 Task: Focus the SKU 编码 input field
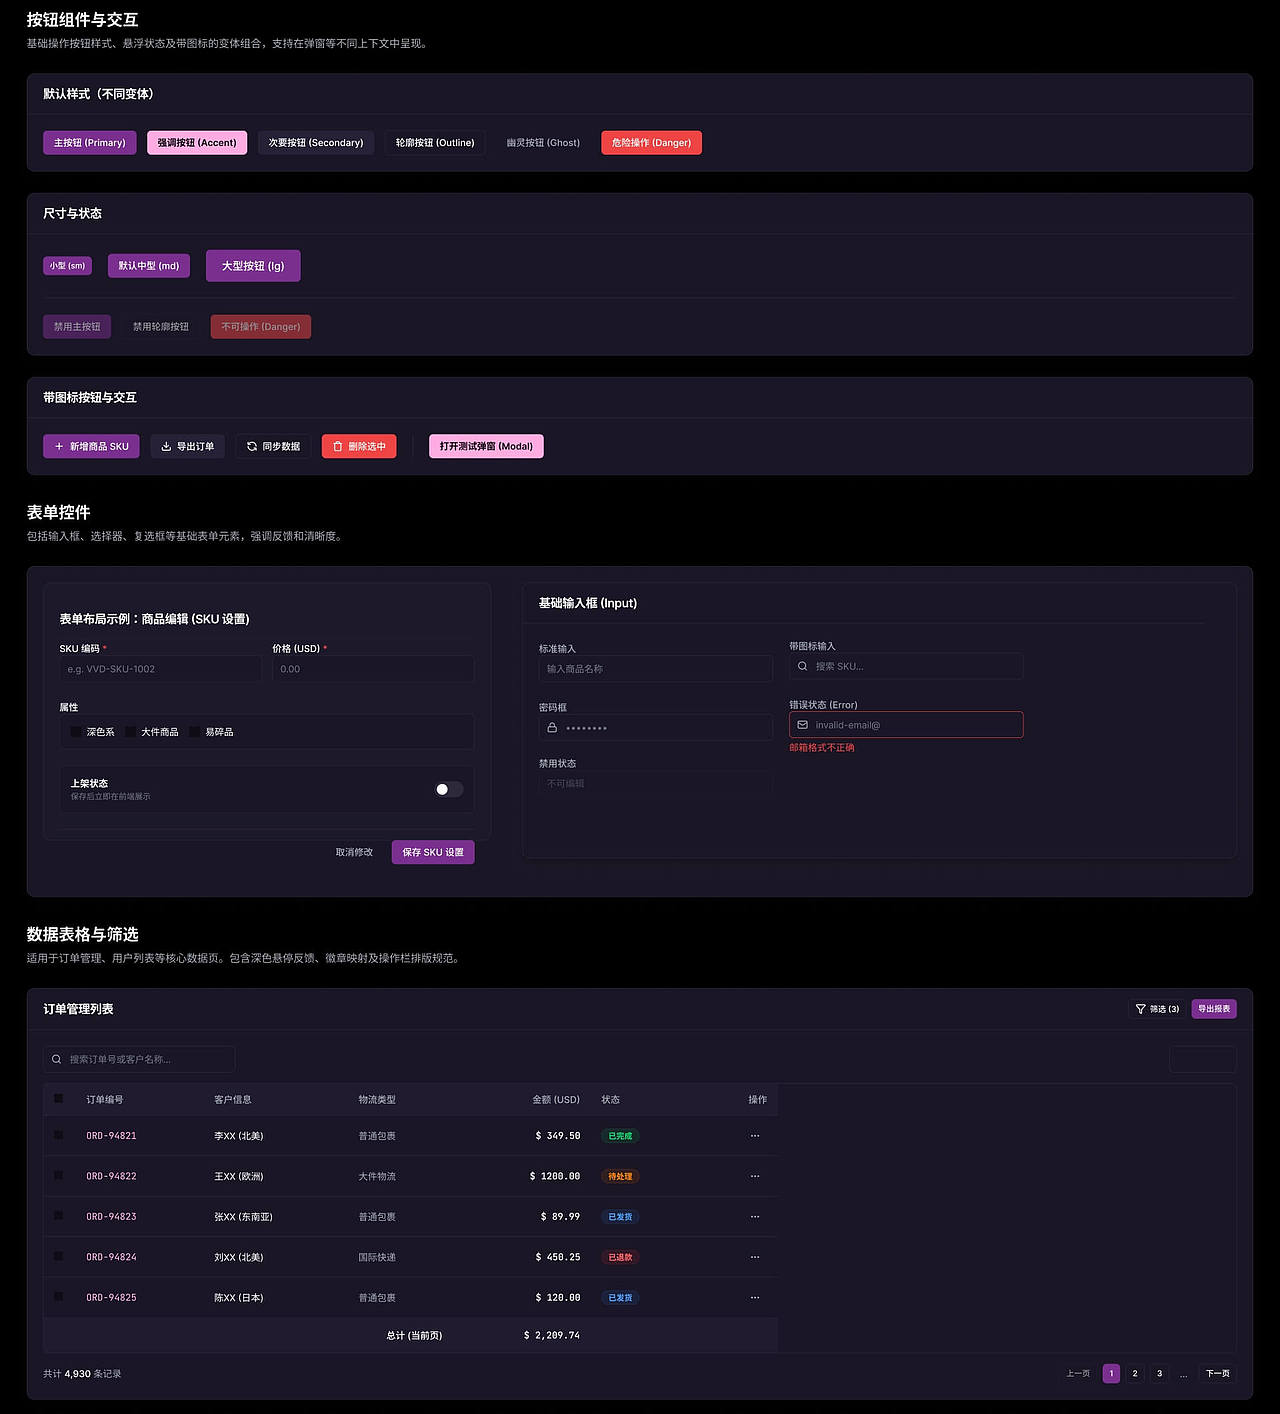point(160,669)
